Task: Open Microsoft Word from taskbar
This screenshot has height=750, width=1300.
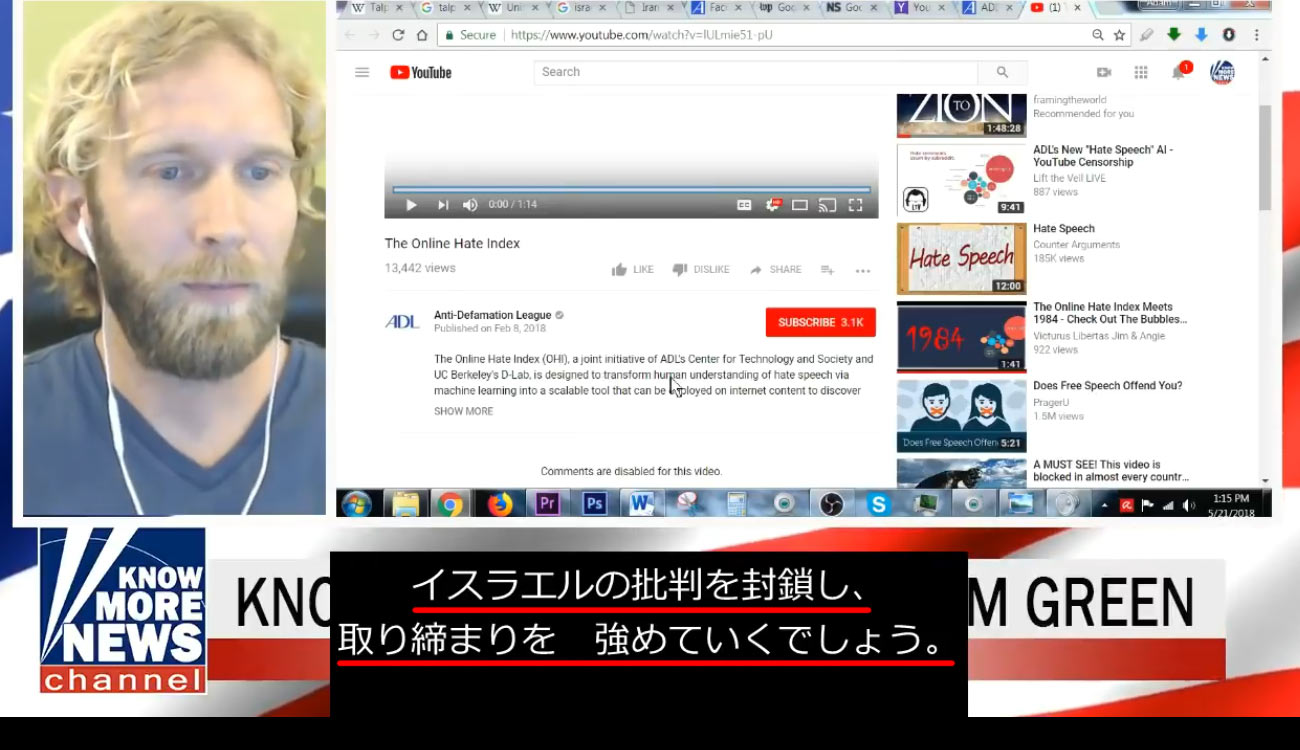Action: [x=640, y=504]
